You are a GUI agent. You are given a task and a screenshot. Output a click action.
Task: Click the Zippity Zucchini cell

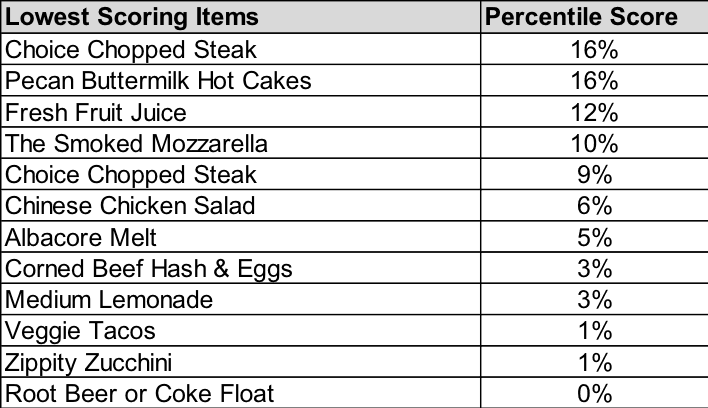point(240,363)
